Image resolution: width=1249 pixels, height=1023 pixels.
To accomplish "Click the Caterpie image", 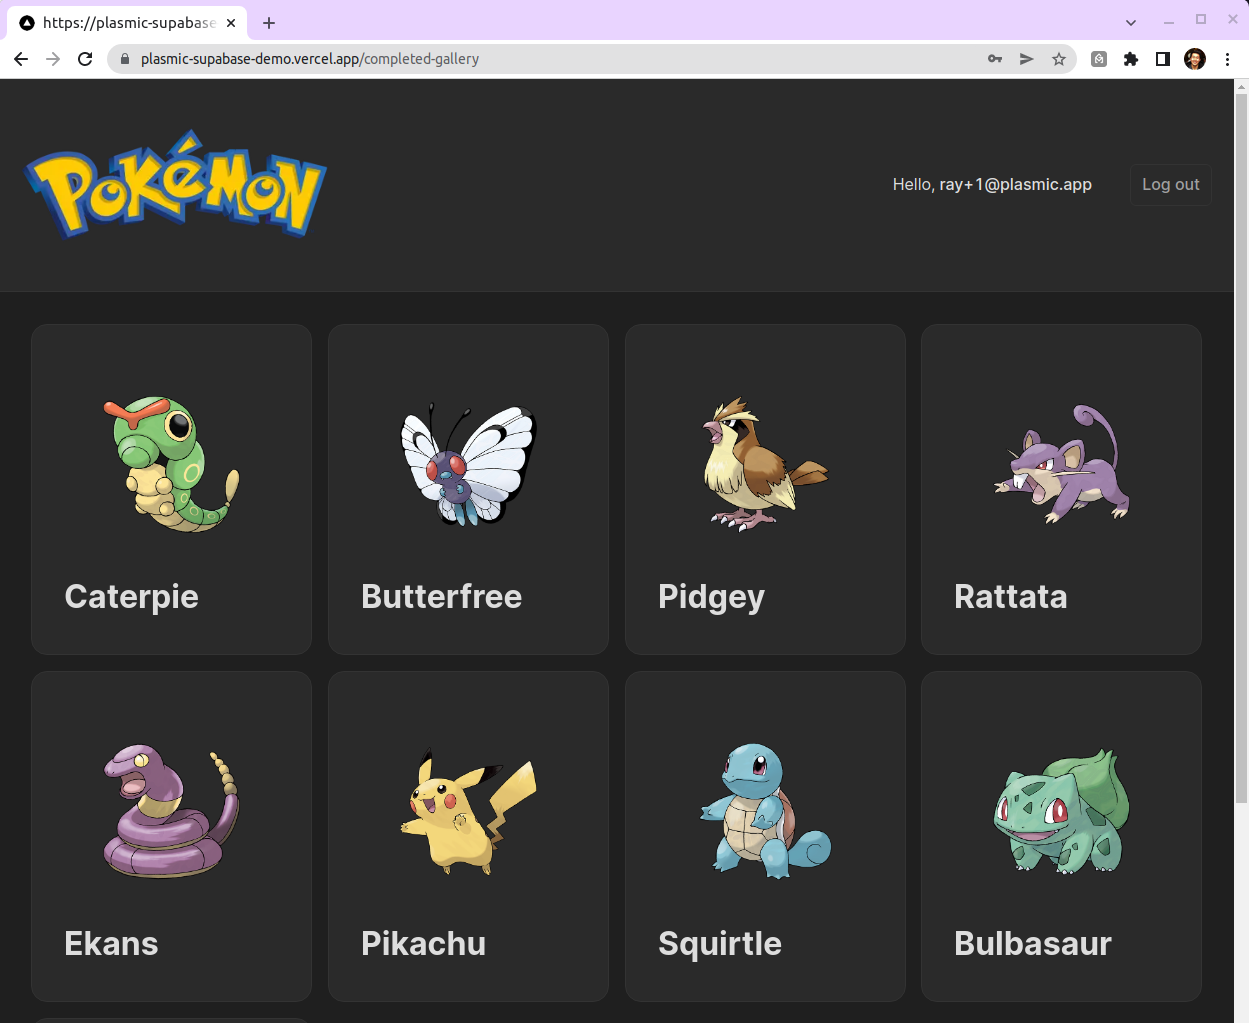I will coord(171,464).
